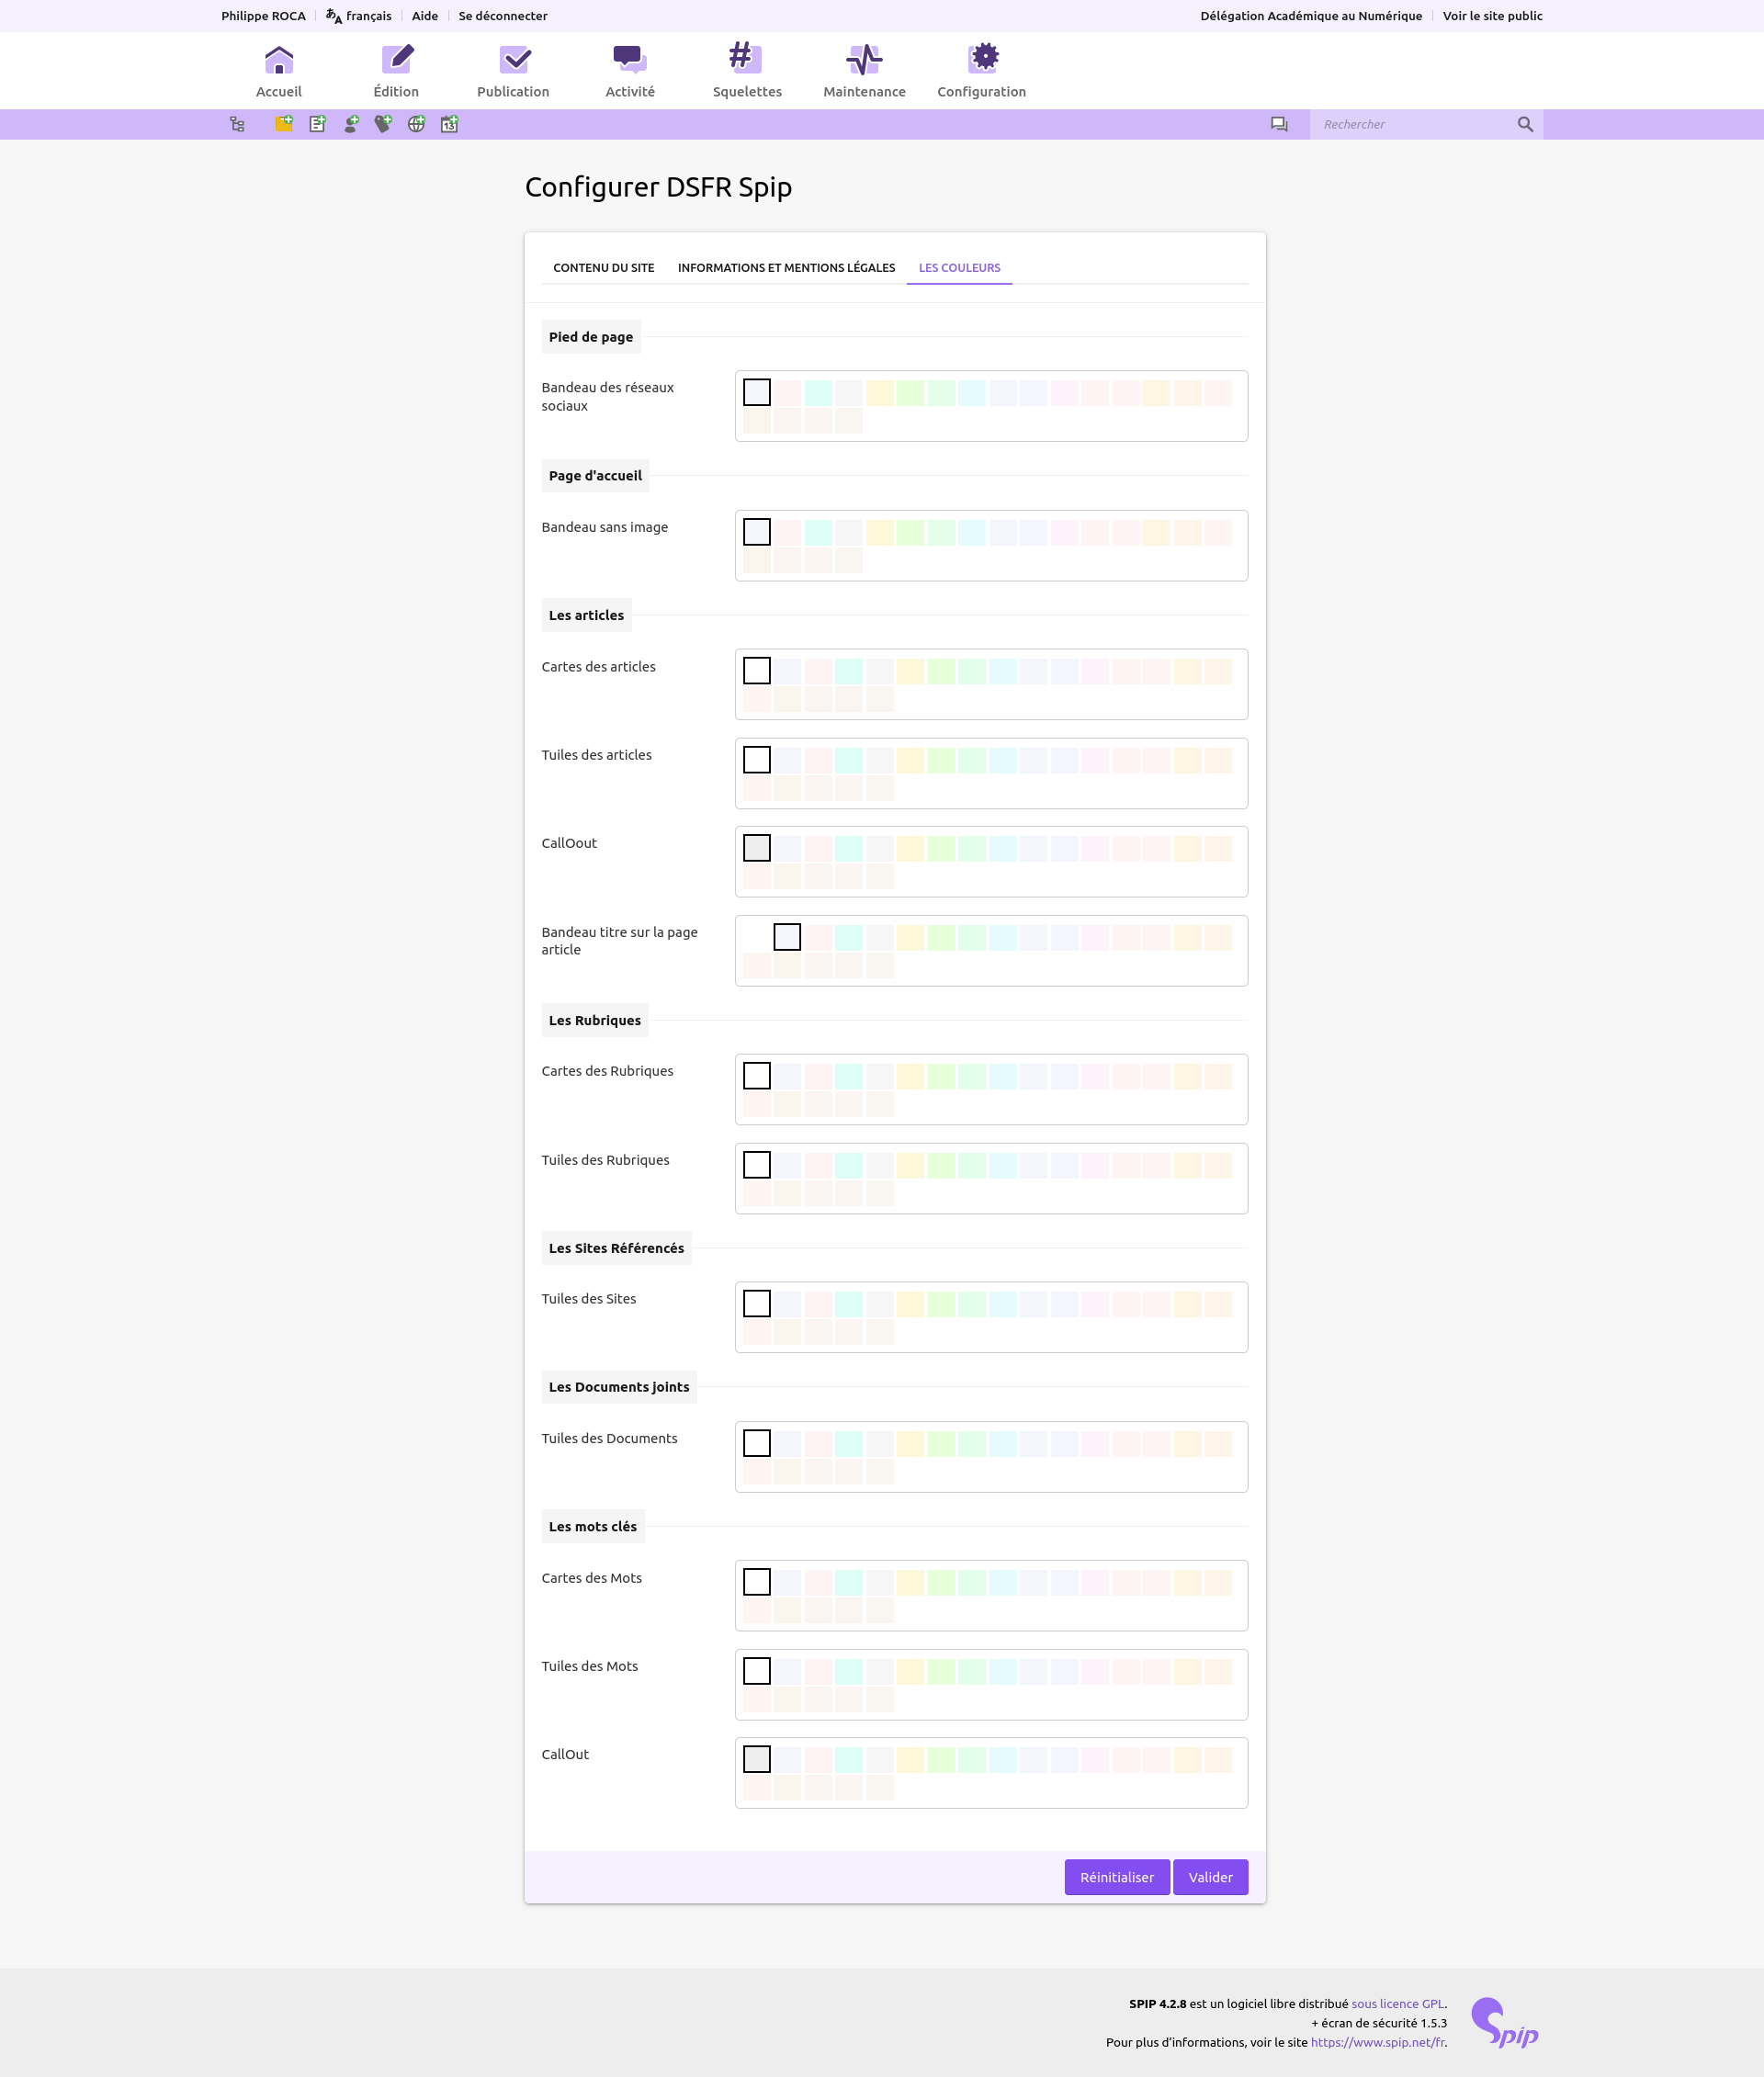Click the site tree hierarchy icon
Viewport: 1764px width, 2077px height.
(x=237, y=124)
